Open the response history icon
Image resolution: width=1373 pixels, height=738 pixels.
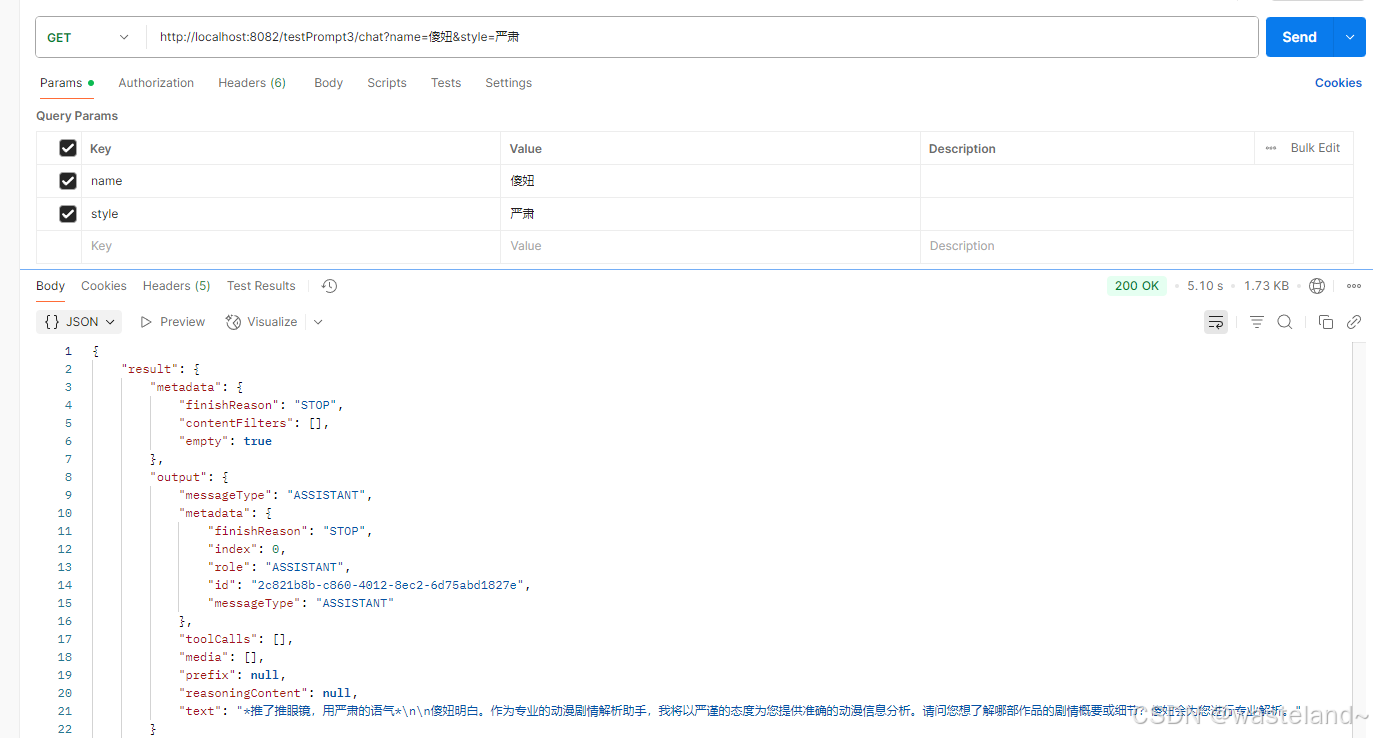[330, 286]
